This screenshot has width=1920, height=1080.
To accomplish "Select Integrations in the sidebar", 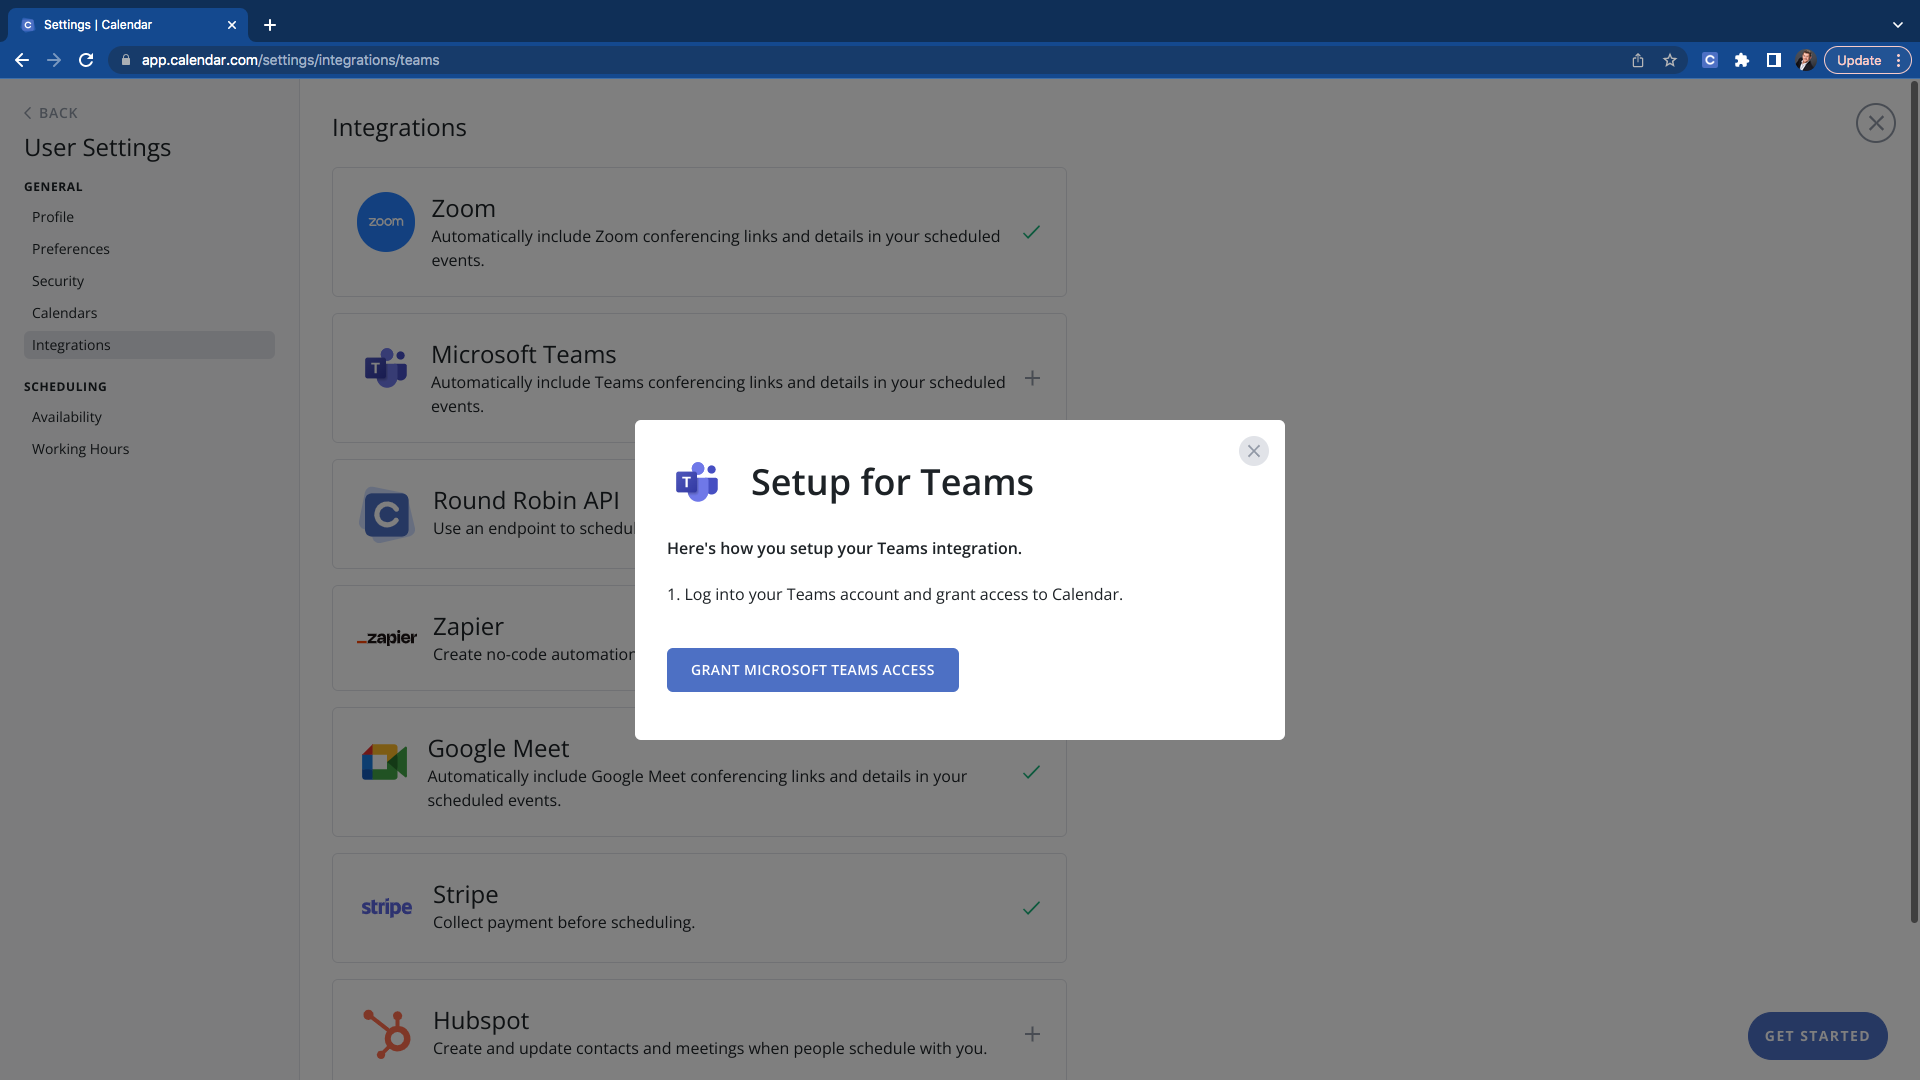I will (x=149, y=345).
